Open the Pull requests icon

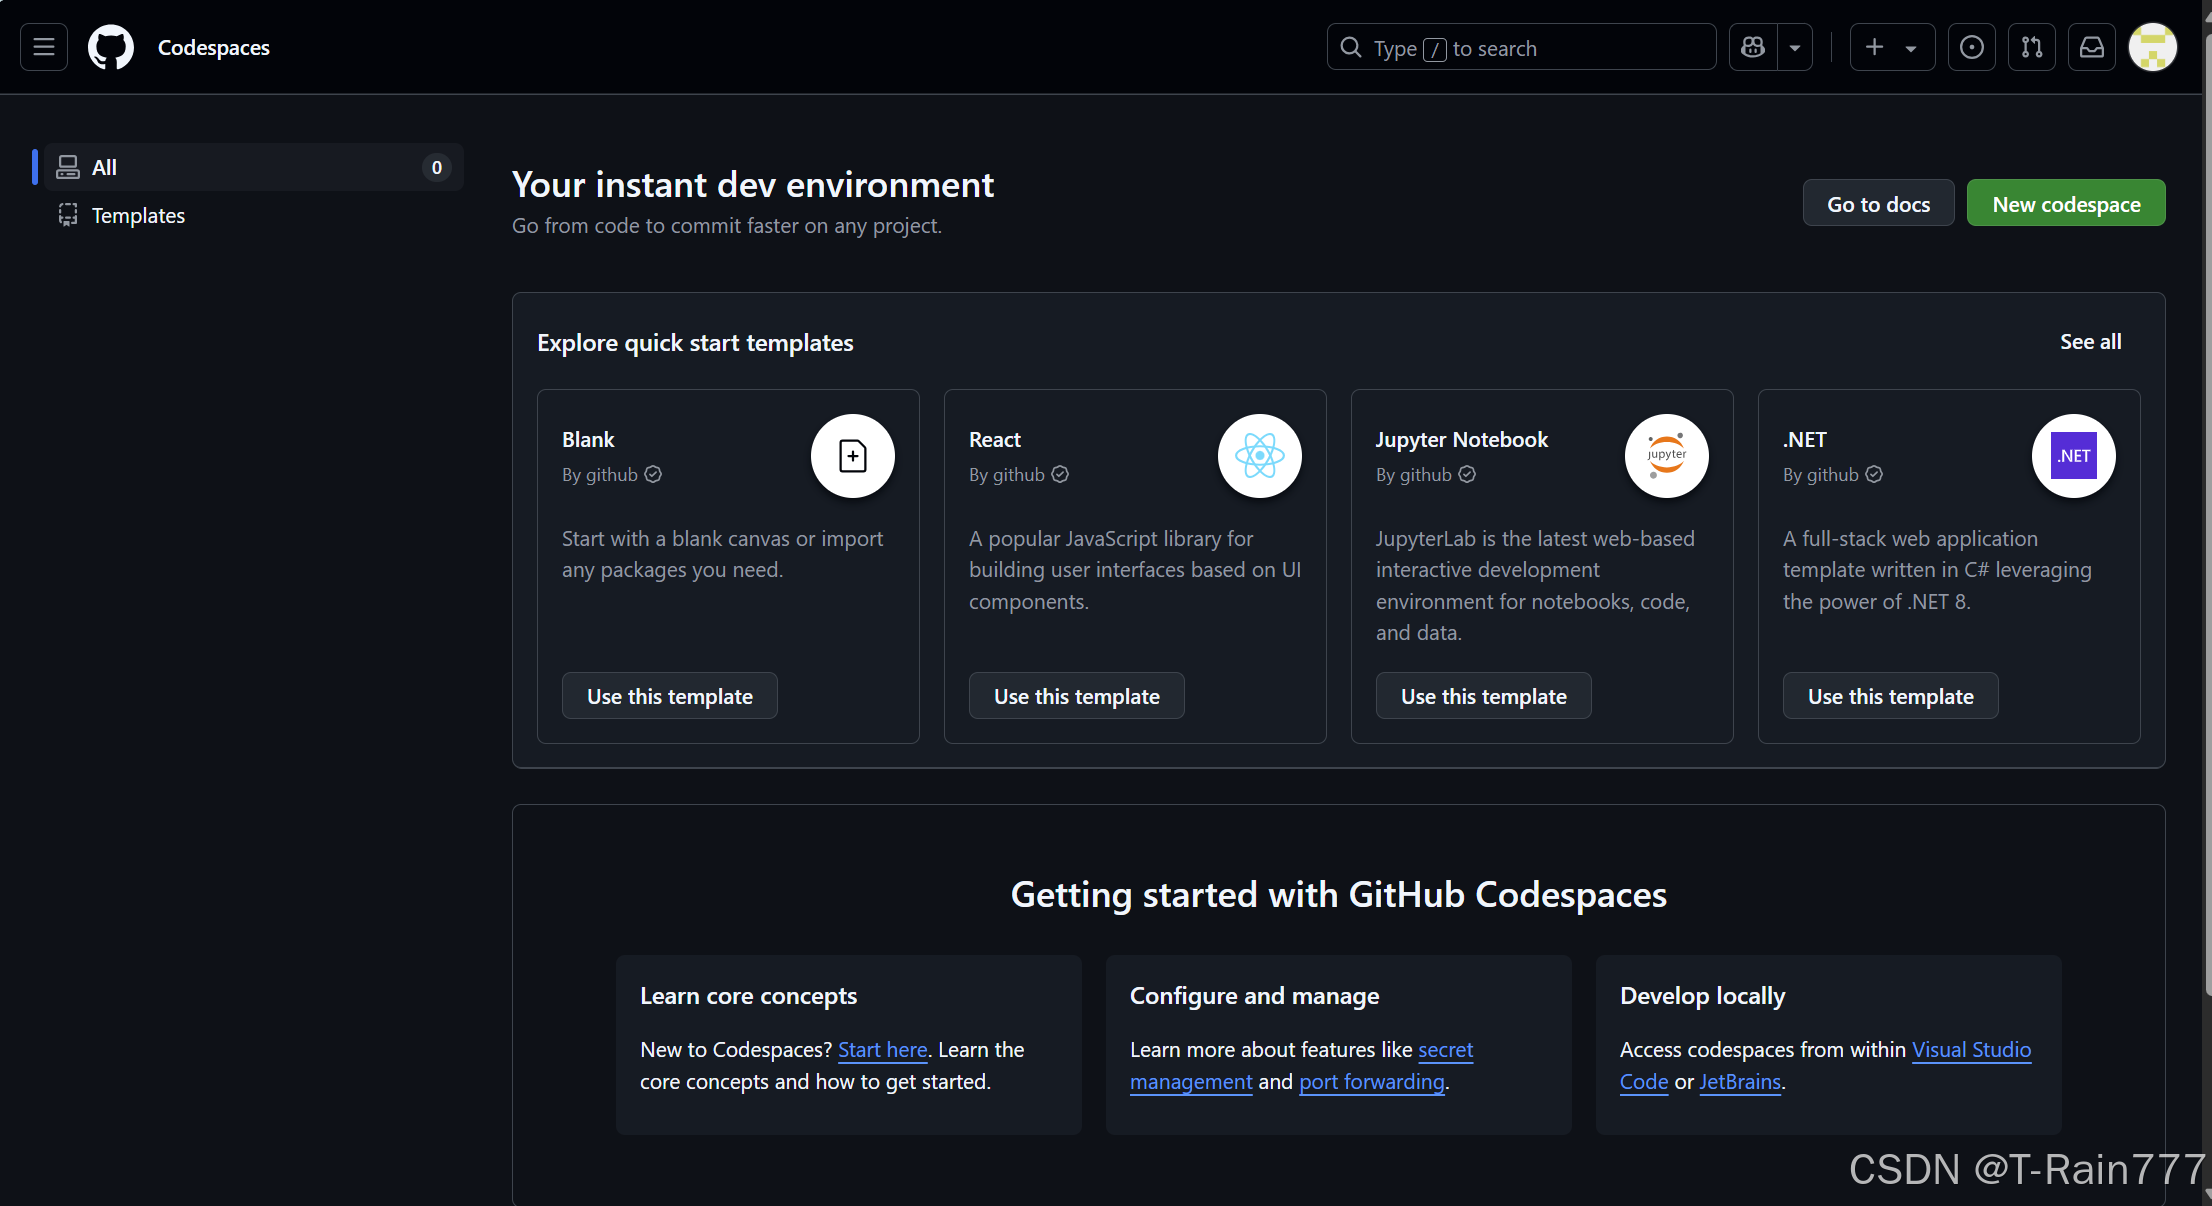click(2031, 47)
